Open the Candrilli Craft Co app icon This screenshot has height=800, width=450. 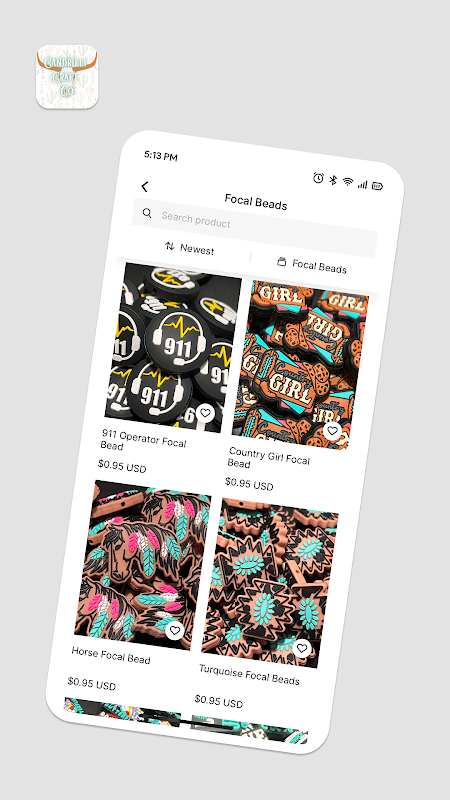(x=67, y=77)
